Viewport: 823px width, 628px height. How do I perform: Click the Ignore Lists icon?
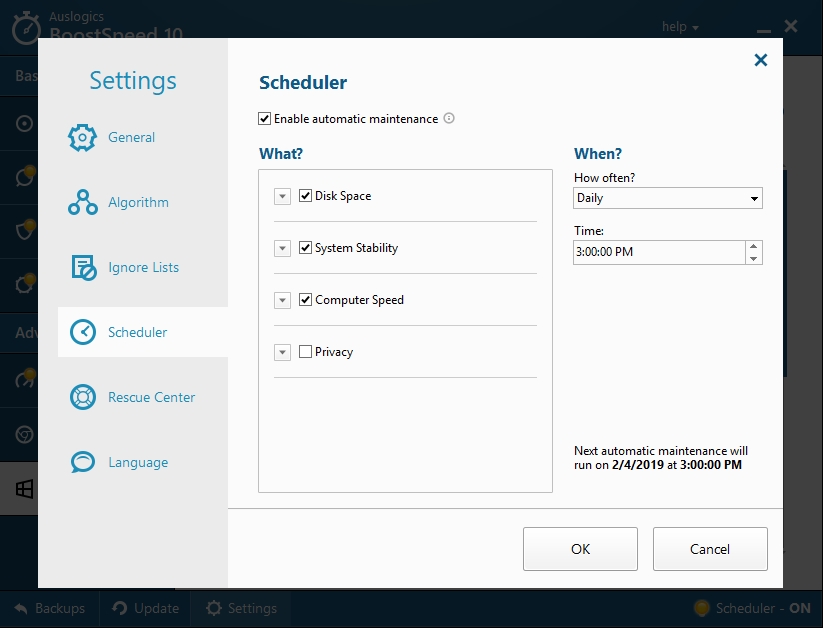pyautogui.click(x=82, y=268)
